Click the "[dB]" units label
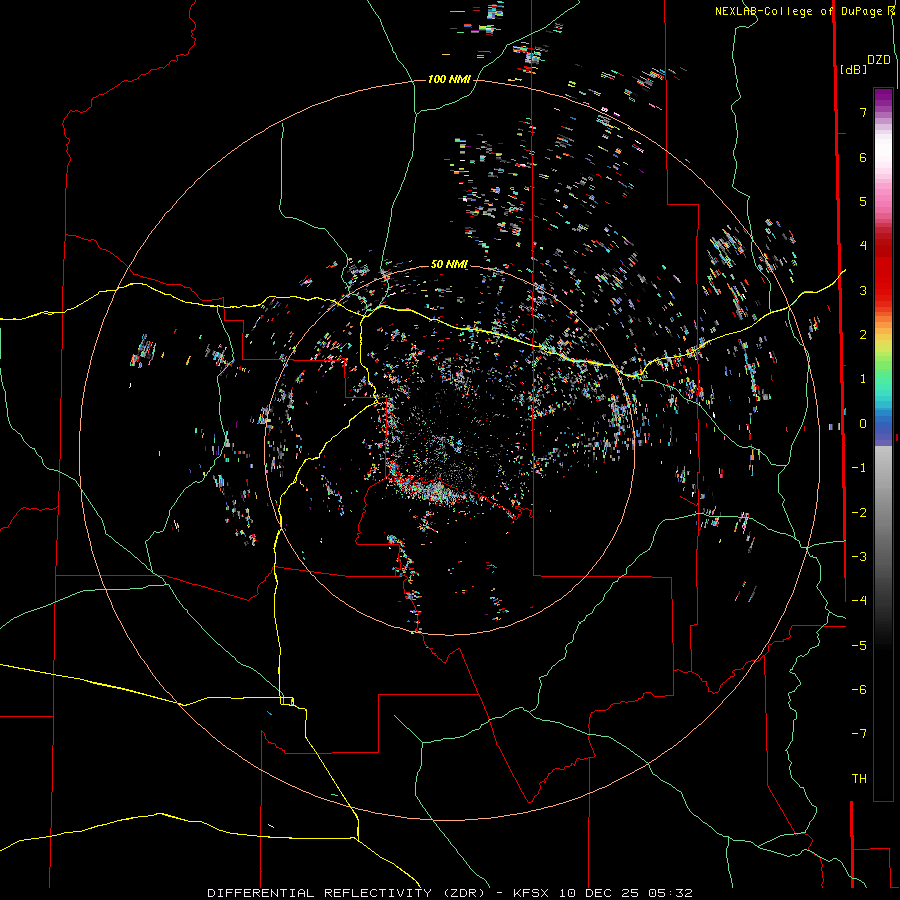 coord(853,69)
